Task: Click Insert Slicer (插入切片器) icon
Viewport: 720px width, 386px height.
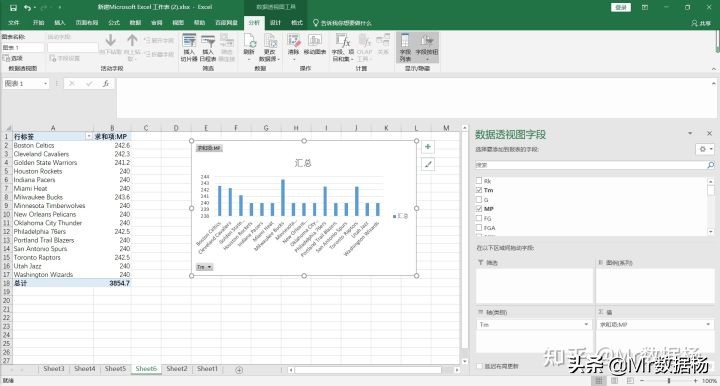Action: (x=189, y=41)
